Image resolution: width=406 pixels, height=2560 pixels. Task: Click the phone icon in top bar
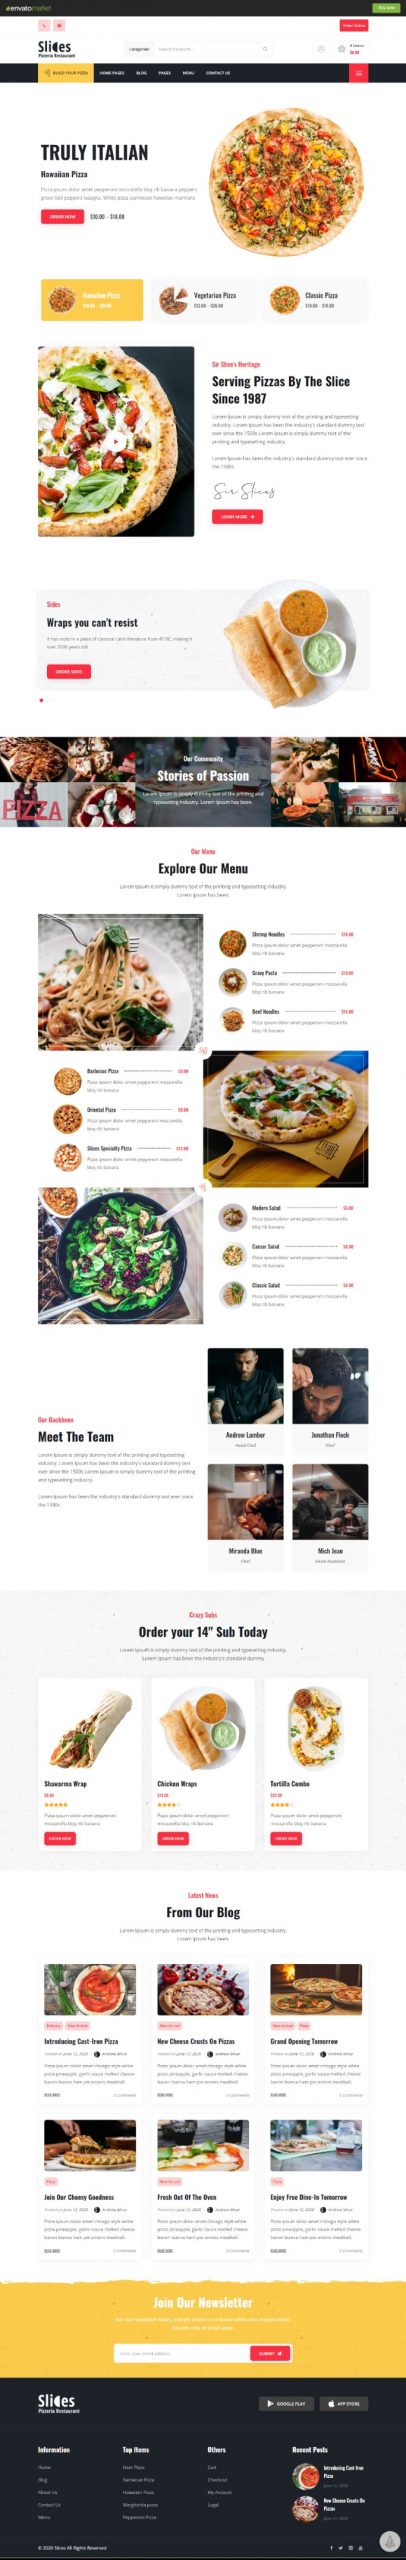44,26
